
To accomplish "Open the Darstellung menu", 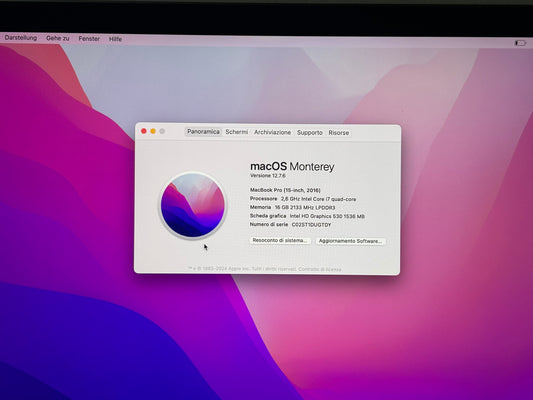I will [21, 38].
